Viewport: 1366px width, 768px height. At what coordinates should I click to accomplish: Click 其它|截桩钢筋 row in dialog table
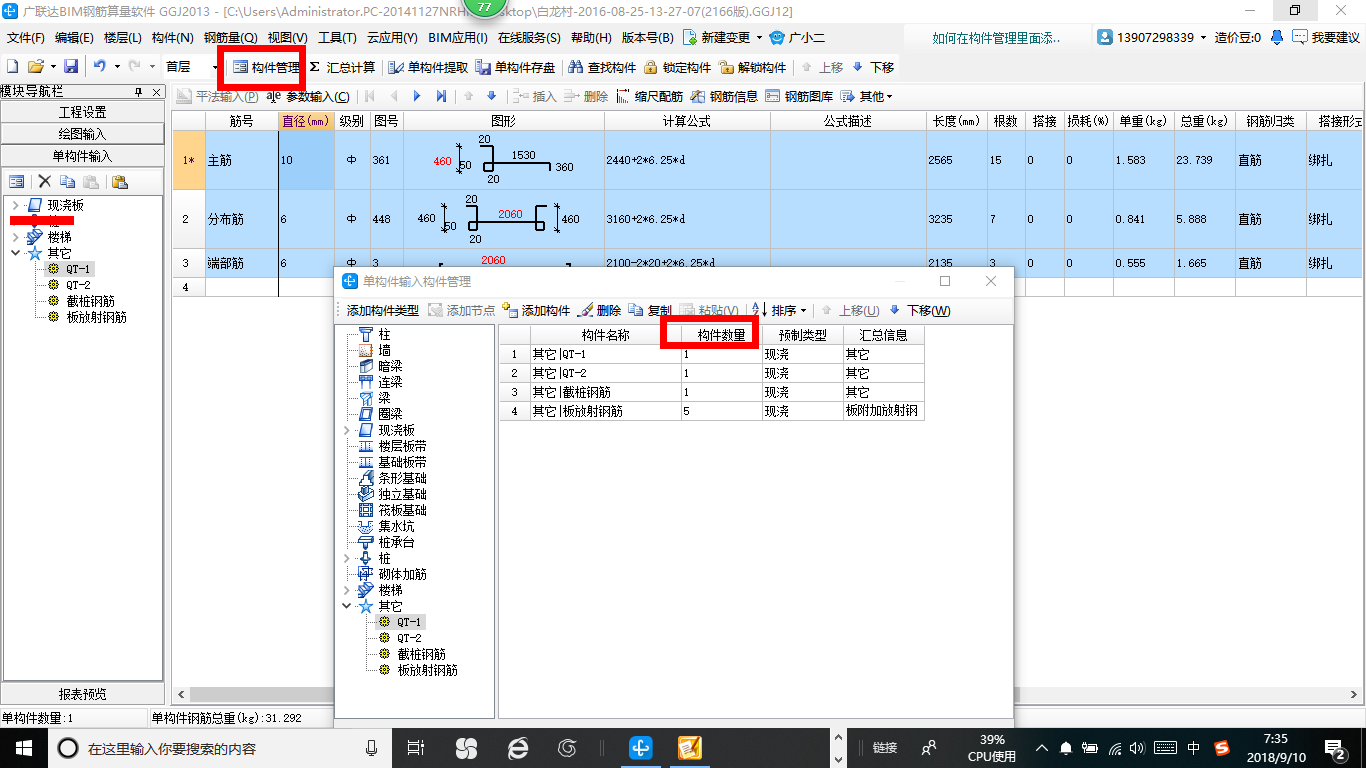pos(711,392)
